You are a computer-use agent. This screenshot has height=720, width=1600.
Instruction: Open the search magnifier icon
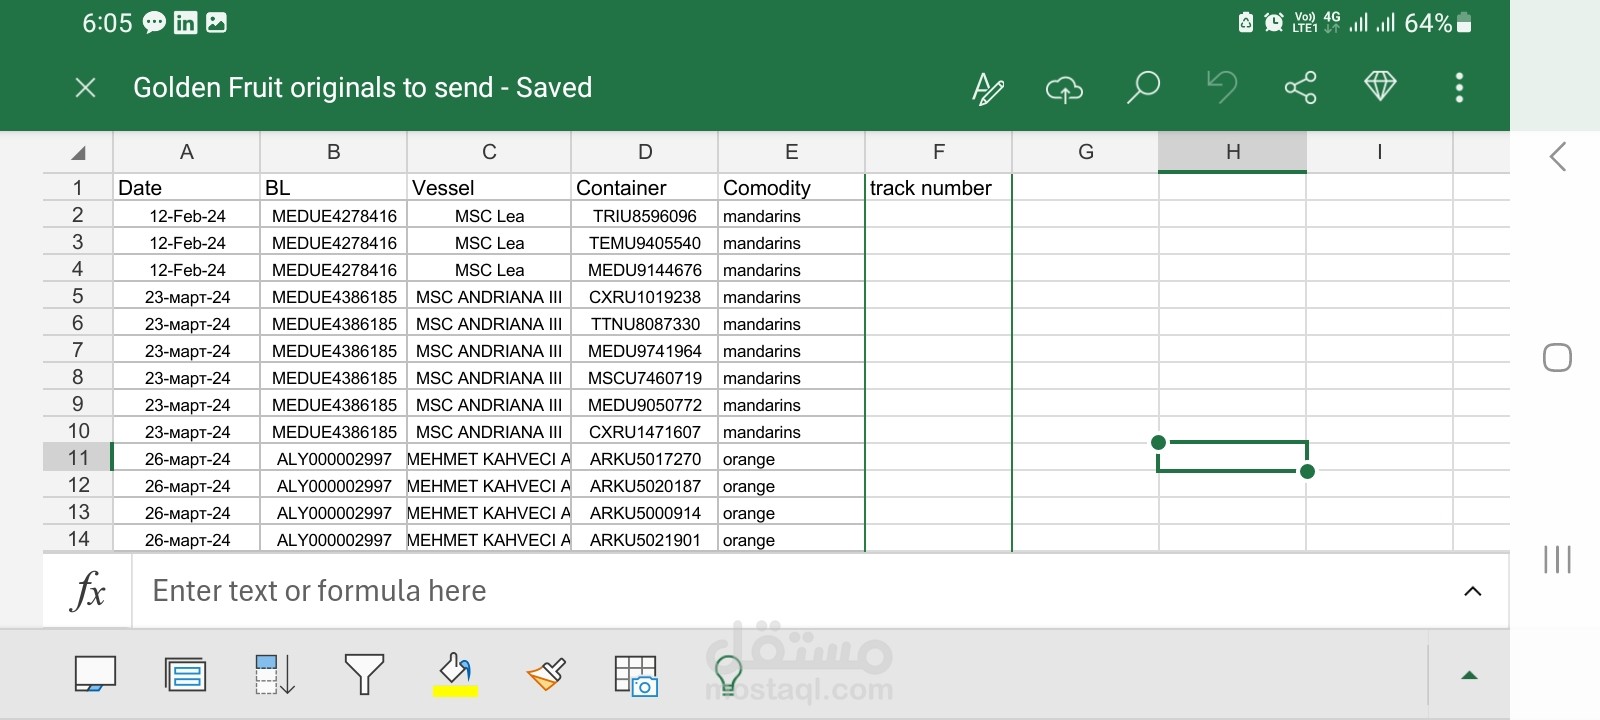click(1143, 87)
